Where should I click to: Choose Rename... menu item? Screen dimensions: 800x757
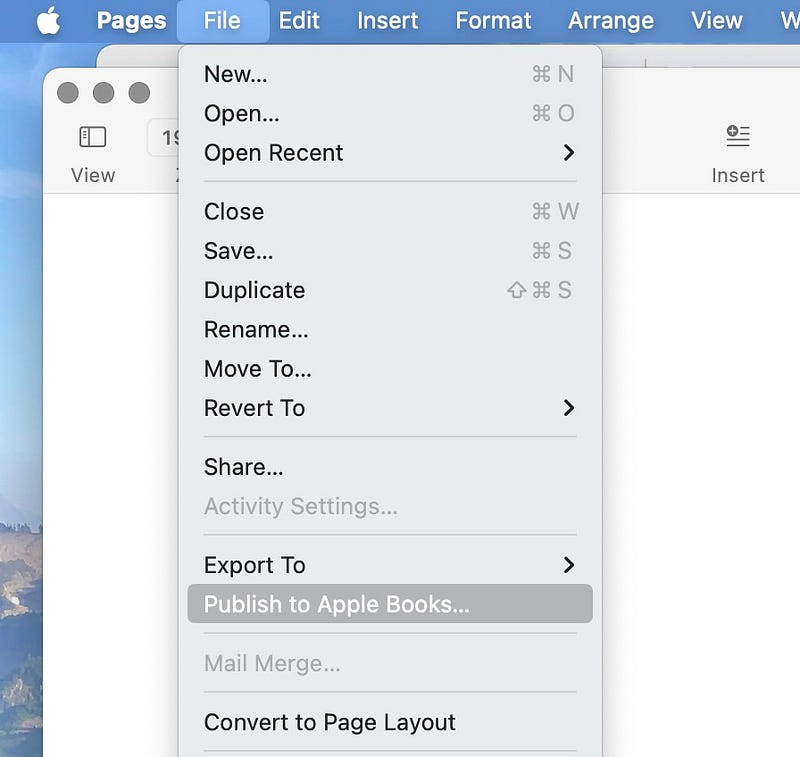390,330
